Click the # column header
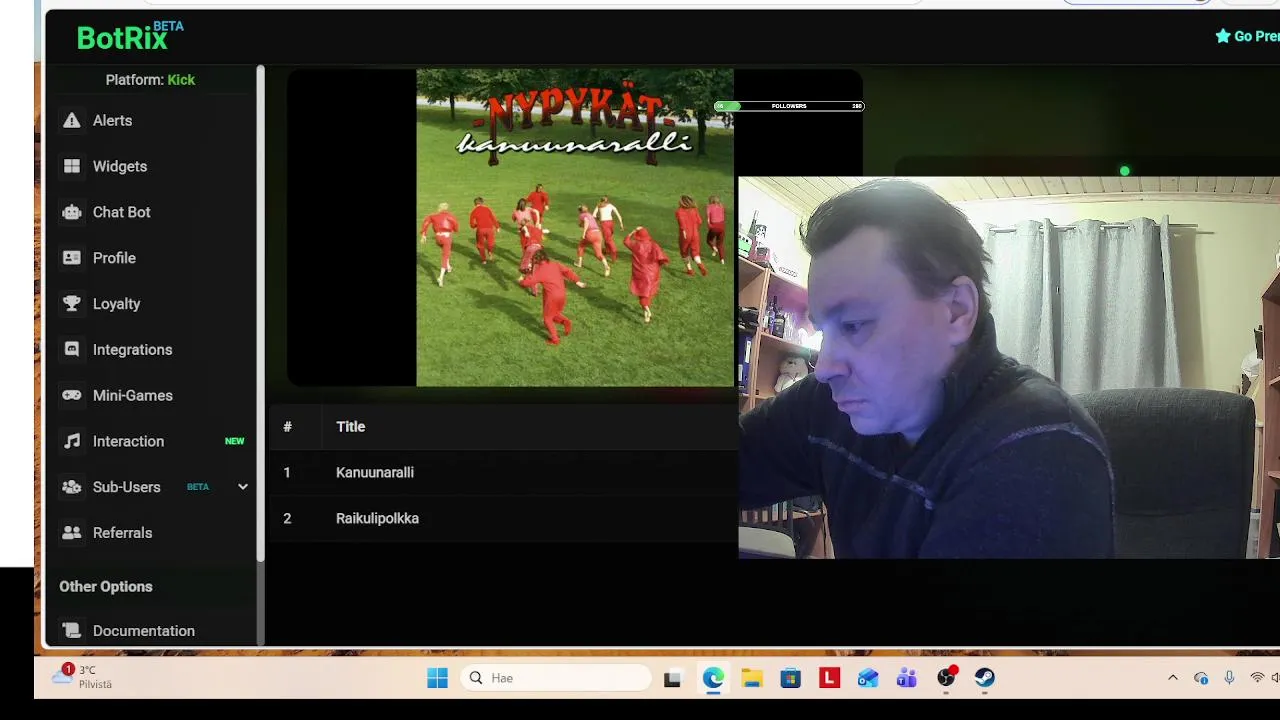The height and width of the screenshot is (720, 1280). 287,426
